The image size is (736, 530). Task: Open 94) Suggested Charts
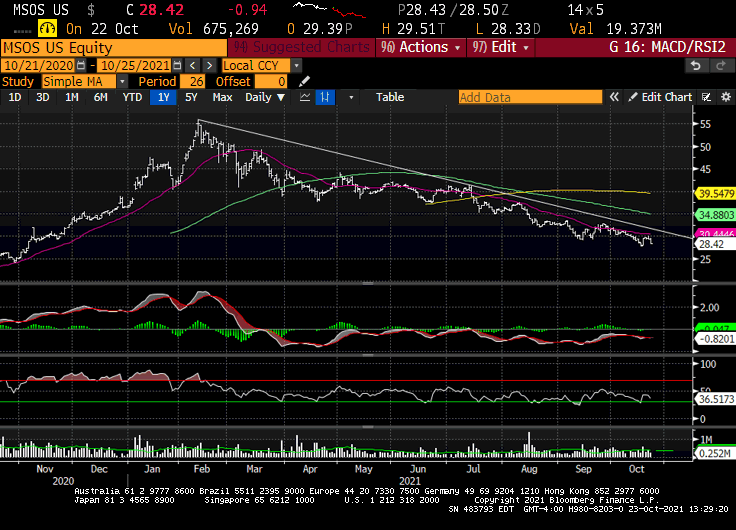point(301,47)
